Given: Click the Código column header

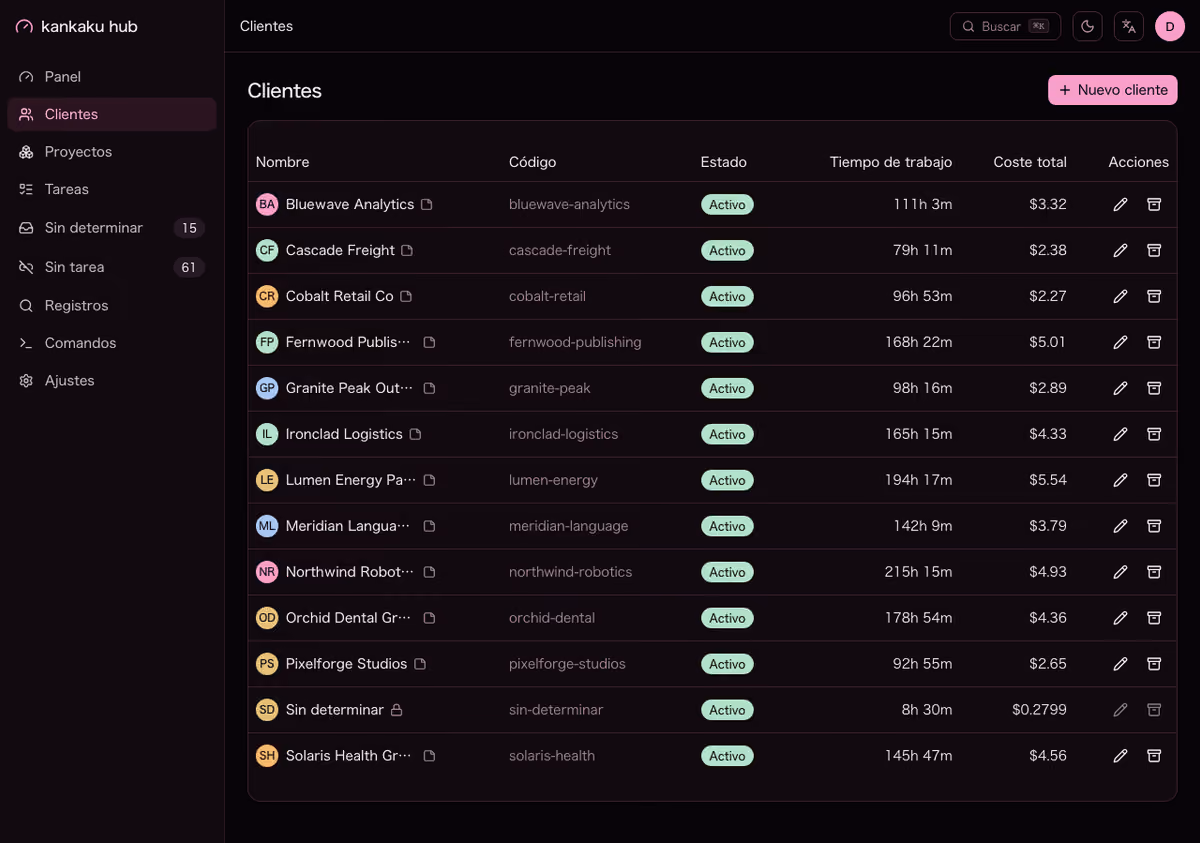Looking at the screenshot, I should 533,162.
